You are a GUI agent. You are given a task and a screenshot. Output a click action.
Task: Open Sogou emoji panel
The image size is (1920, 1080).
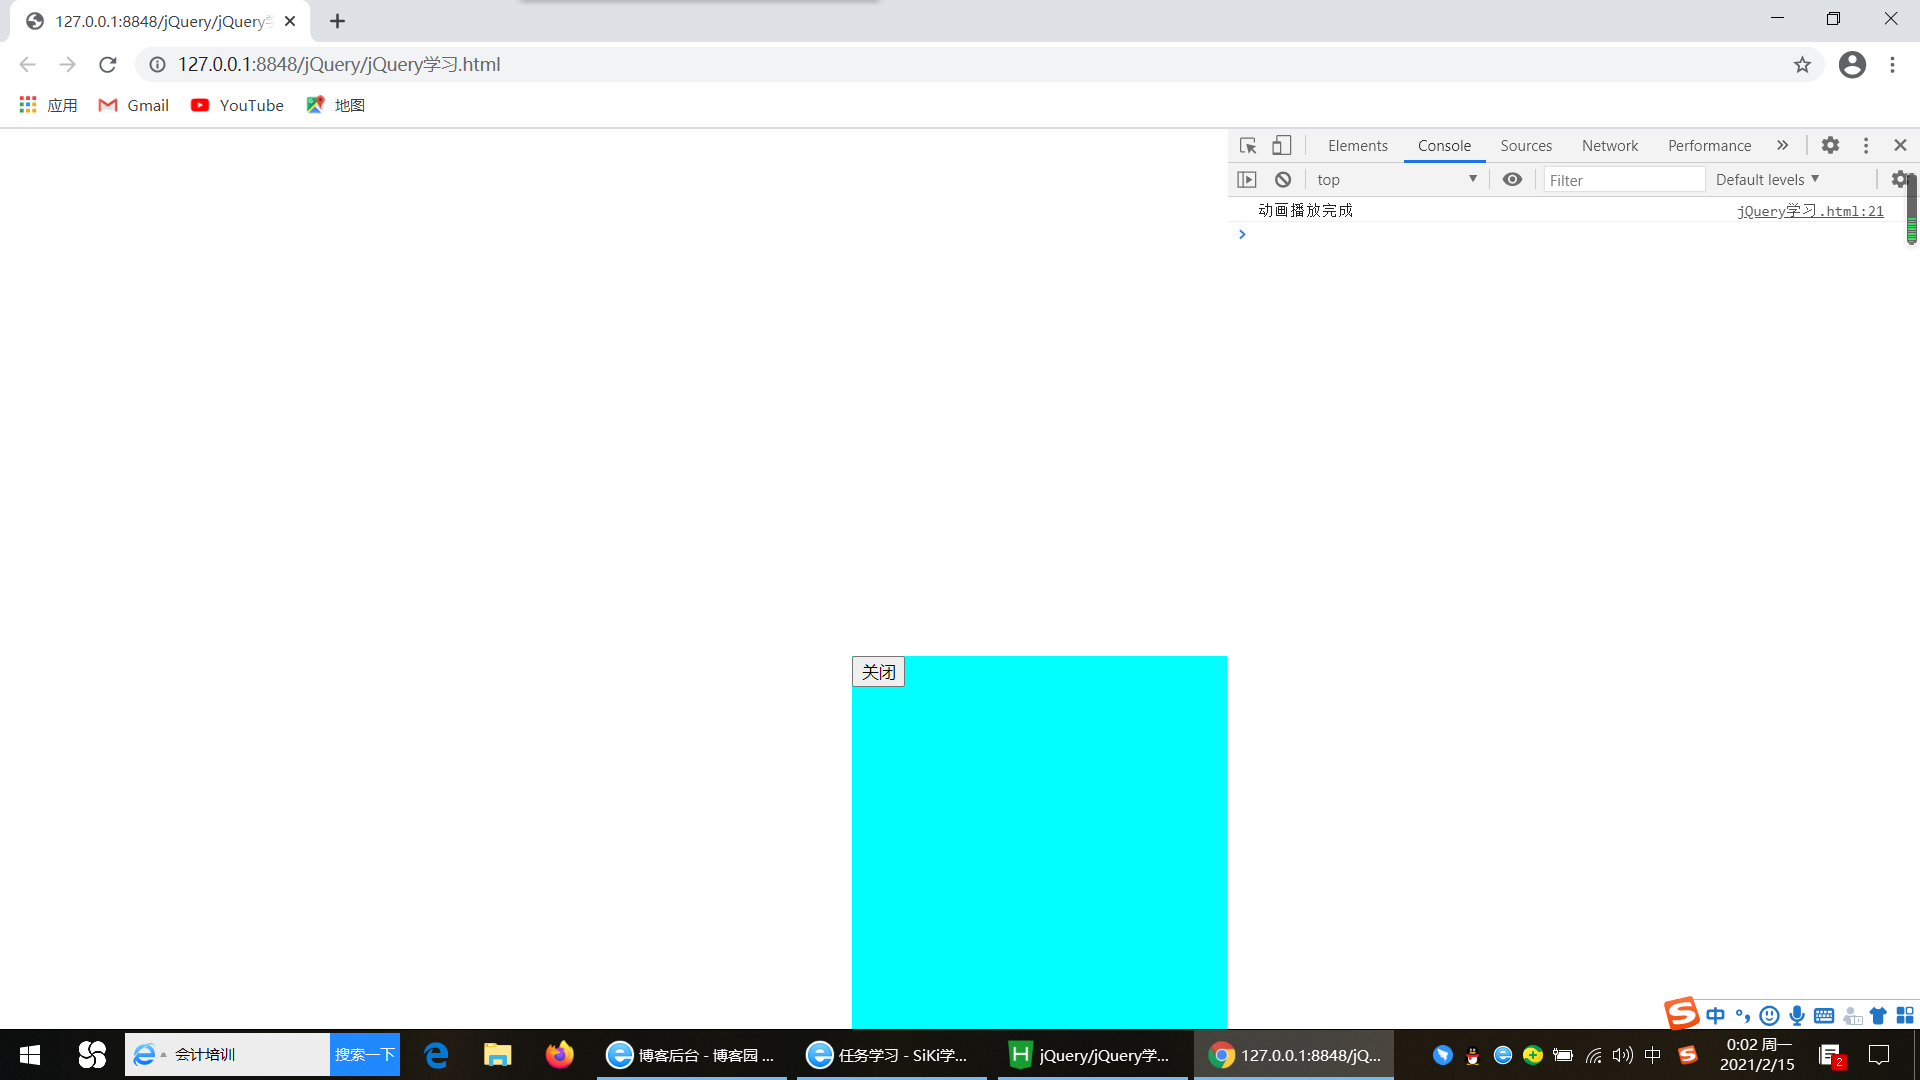(1770, 1016)
